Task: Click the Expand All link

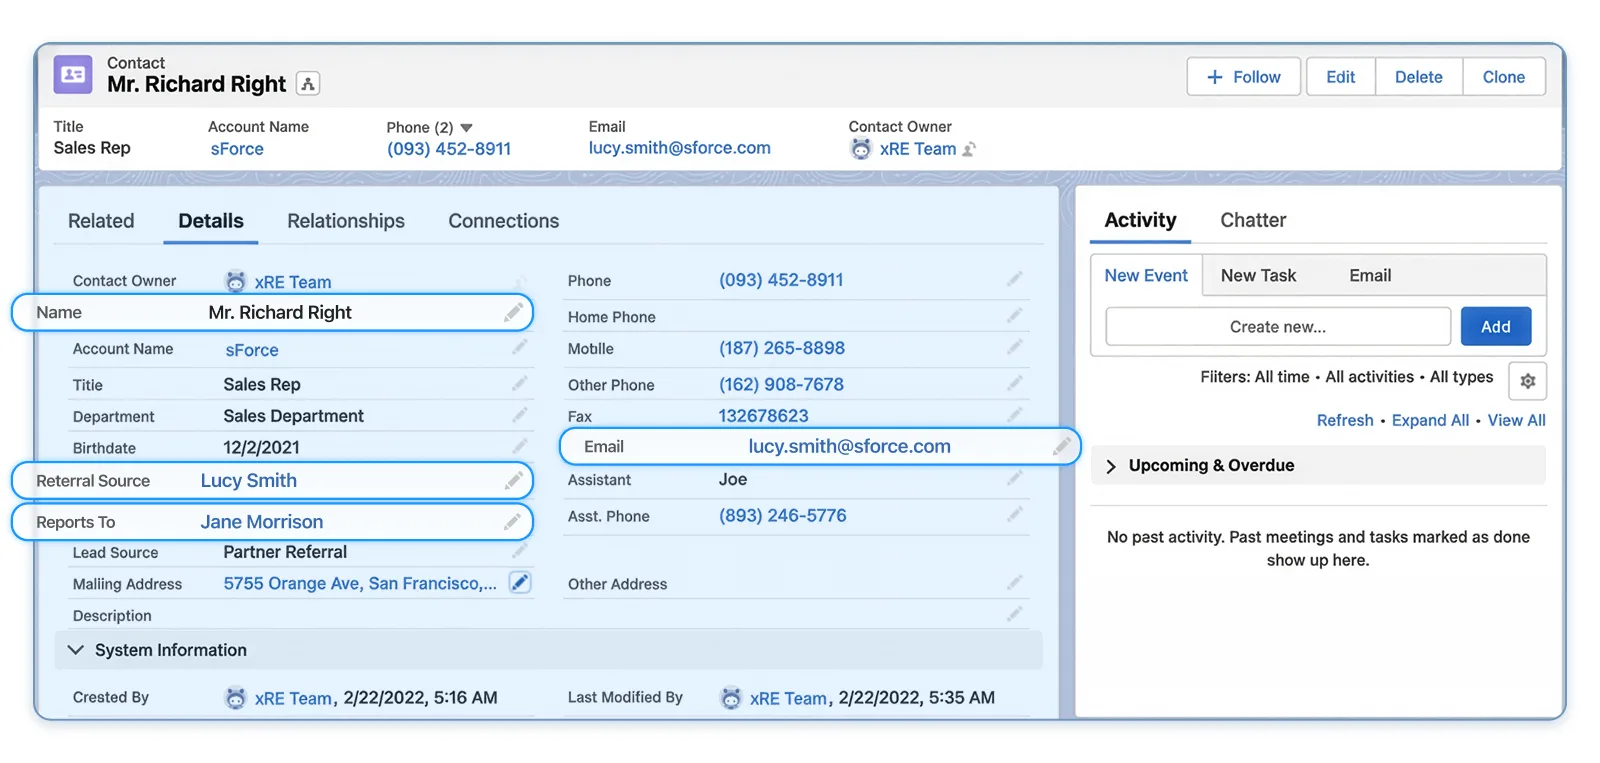Action: click(1431, 420)
